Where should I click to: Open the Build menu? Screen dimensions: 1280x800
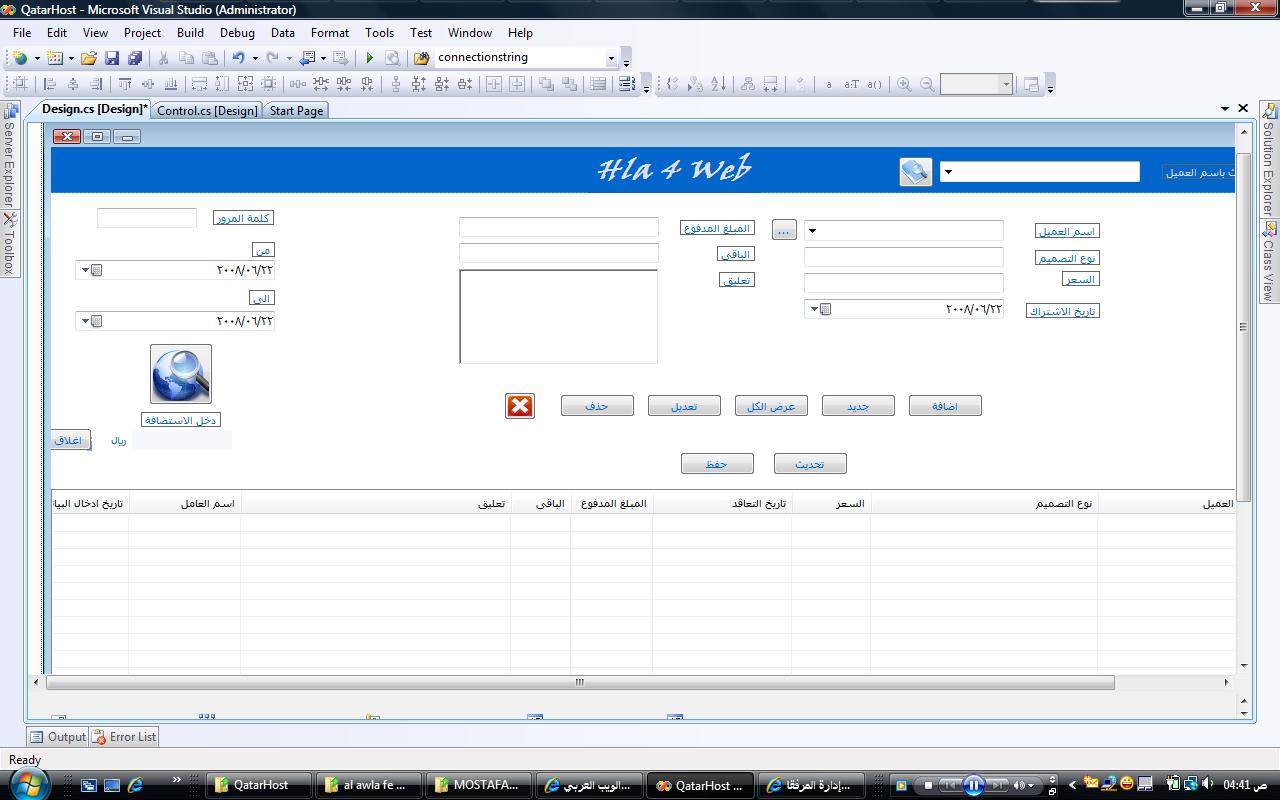[x=190, y=32]
